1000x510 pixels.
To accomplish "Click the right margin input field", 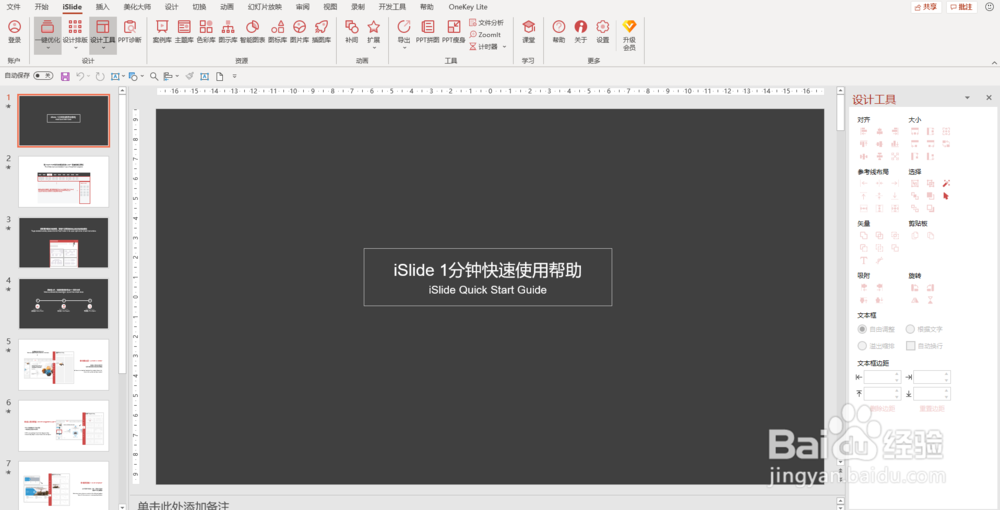I will (932, 377).
